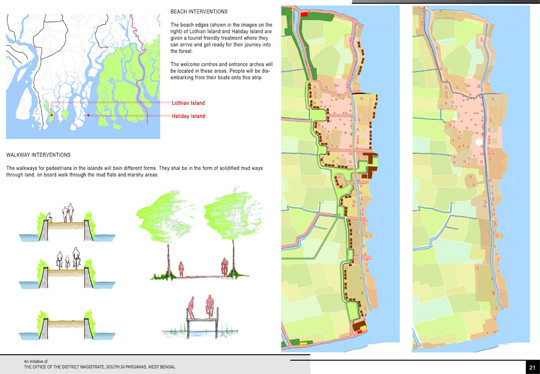
Task: Click the paragraph describing solidified mud walkways
Action: (x=134, y=172)
